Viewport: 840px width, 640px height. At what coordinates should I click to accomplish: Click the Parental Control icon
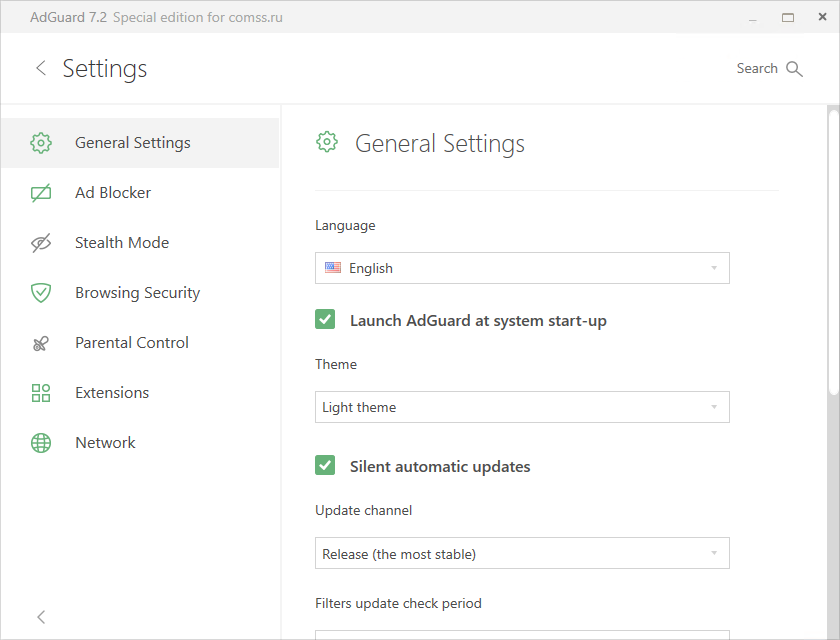coord(41,343)
